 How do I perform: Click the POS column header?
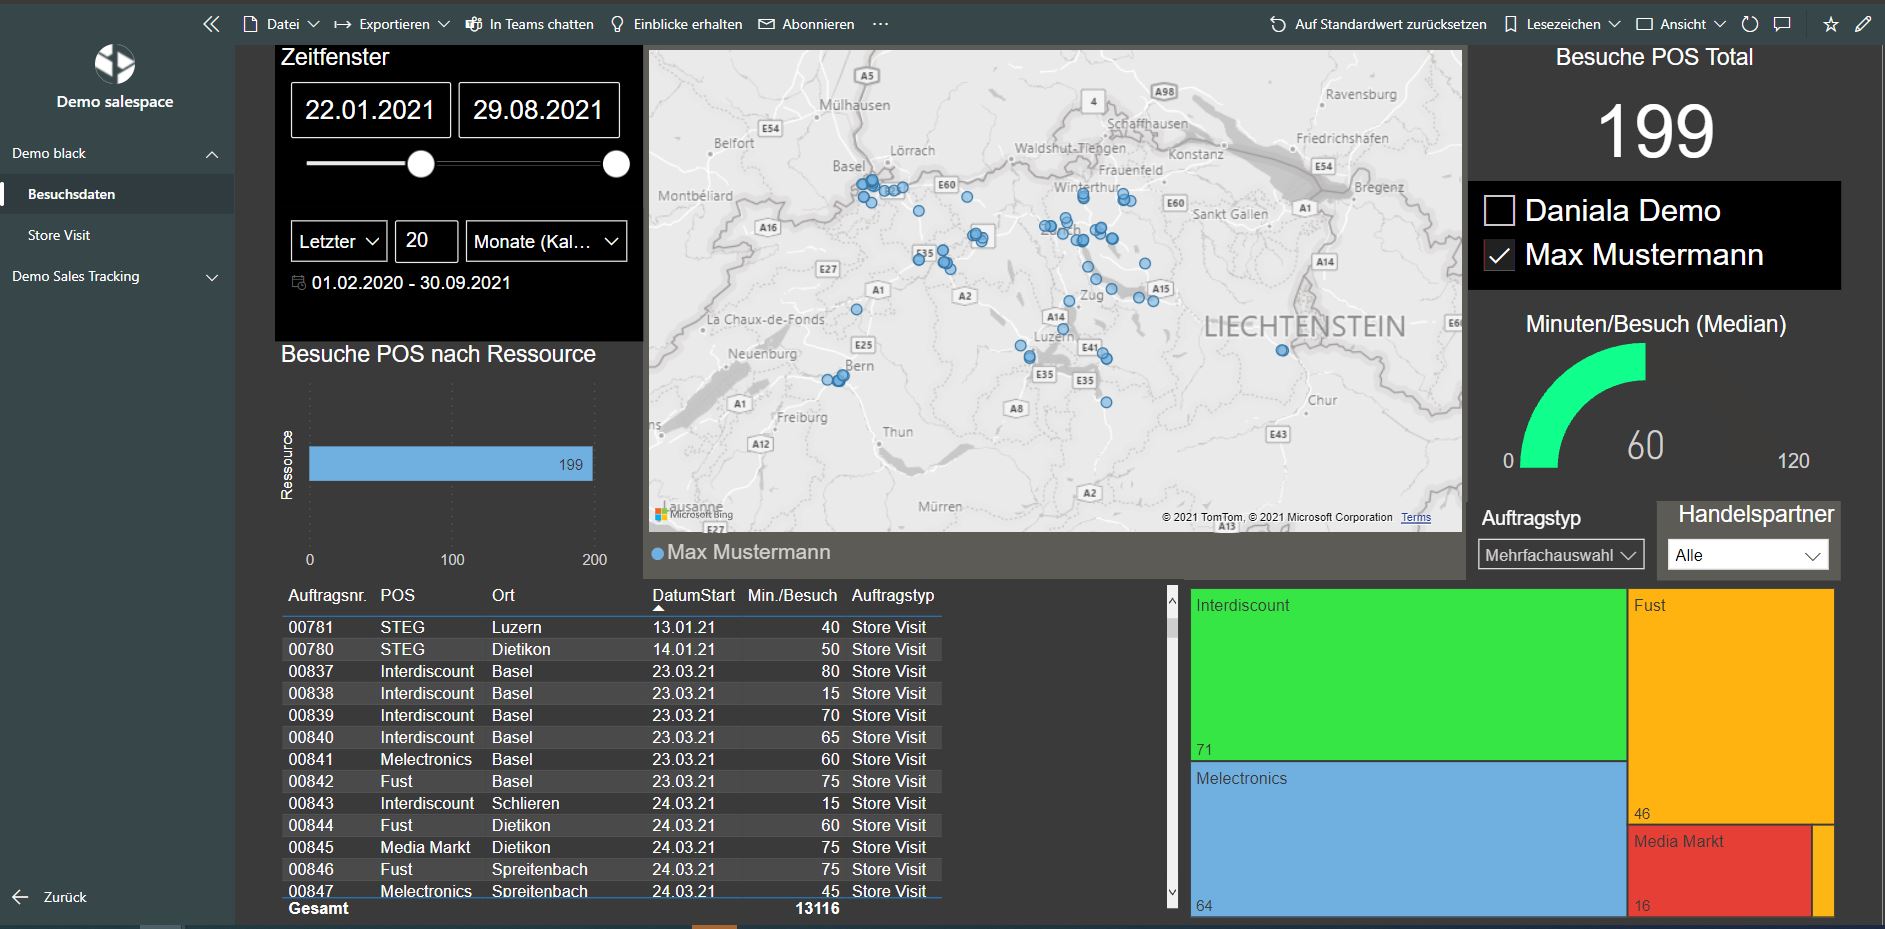pos(397,595)
